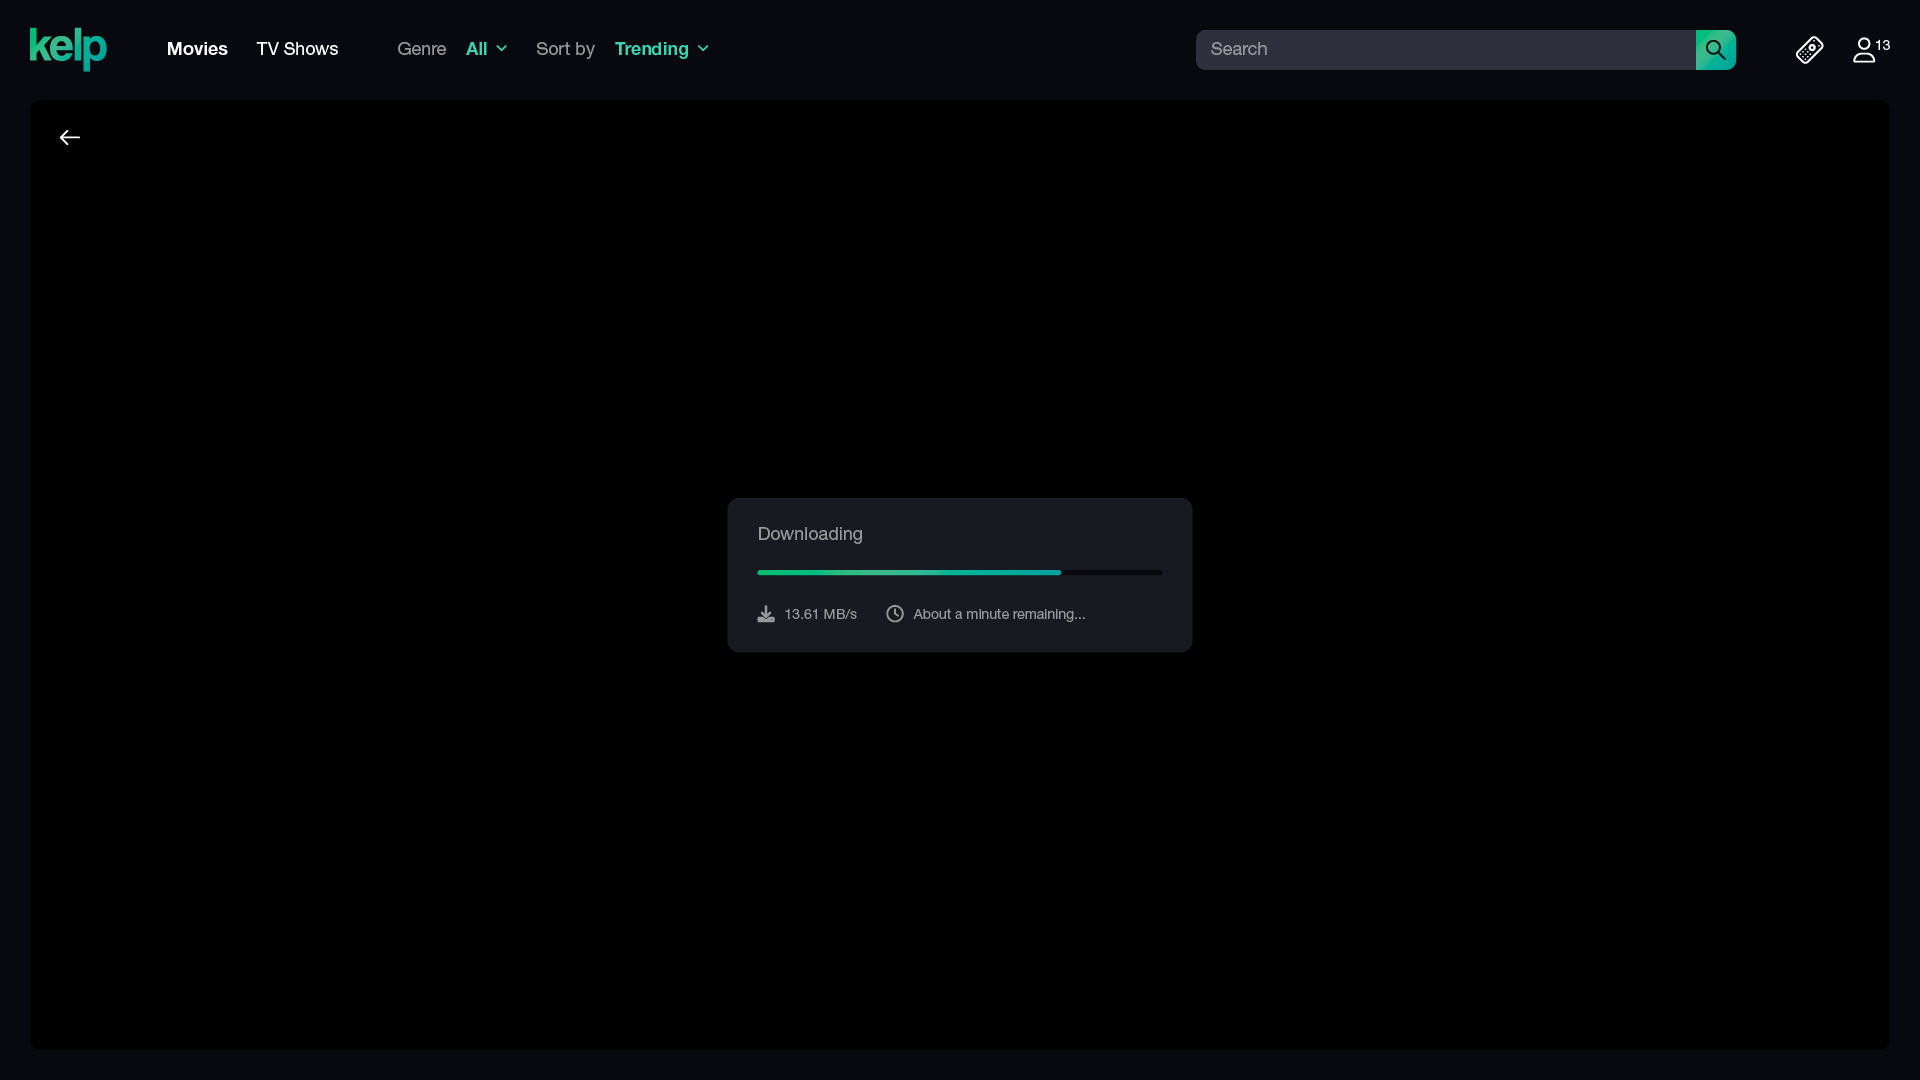Switch to the Movies tab
The image size is (1920, 1080).
tap(197, 48)
